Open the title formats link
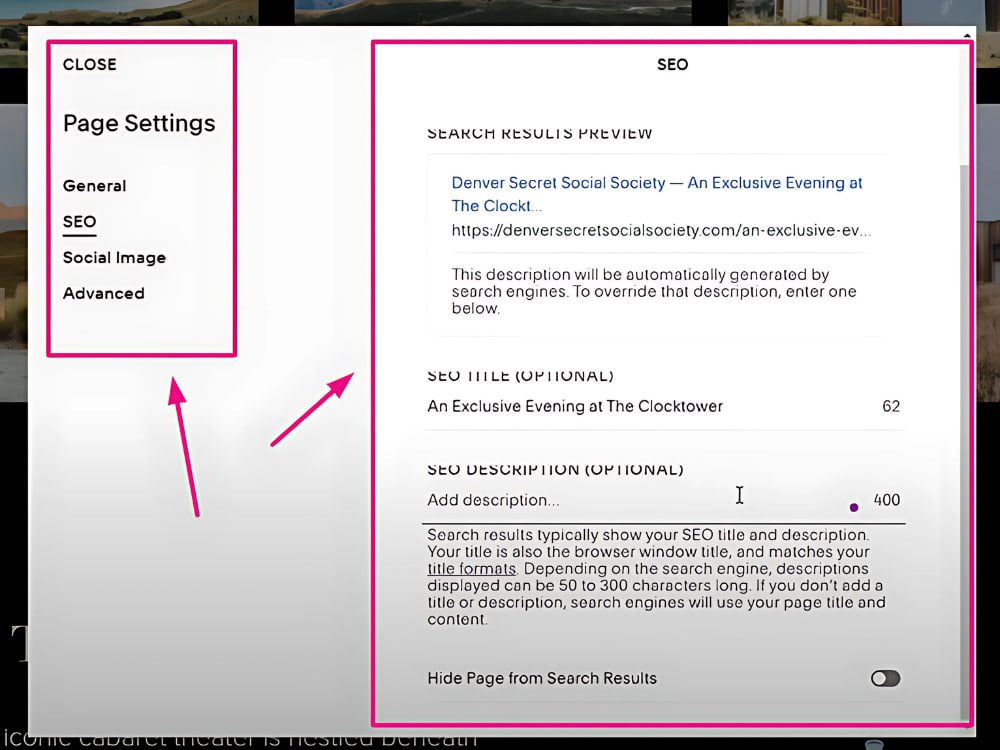 tap(471, 569)
